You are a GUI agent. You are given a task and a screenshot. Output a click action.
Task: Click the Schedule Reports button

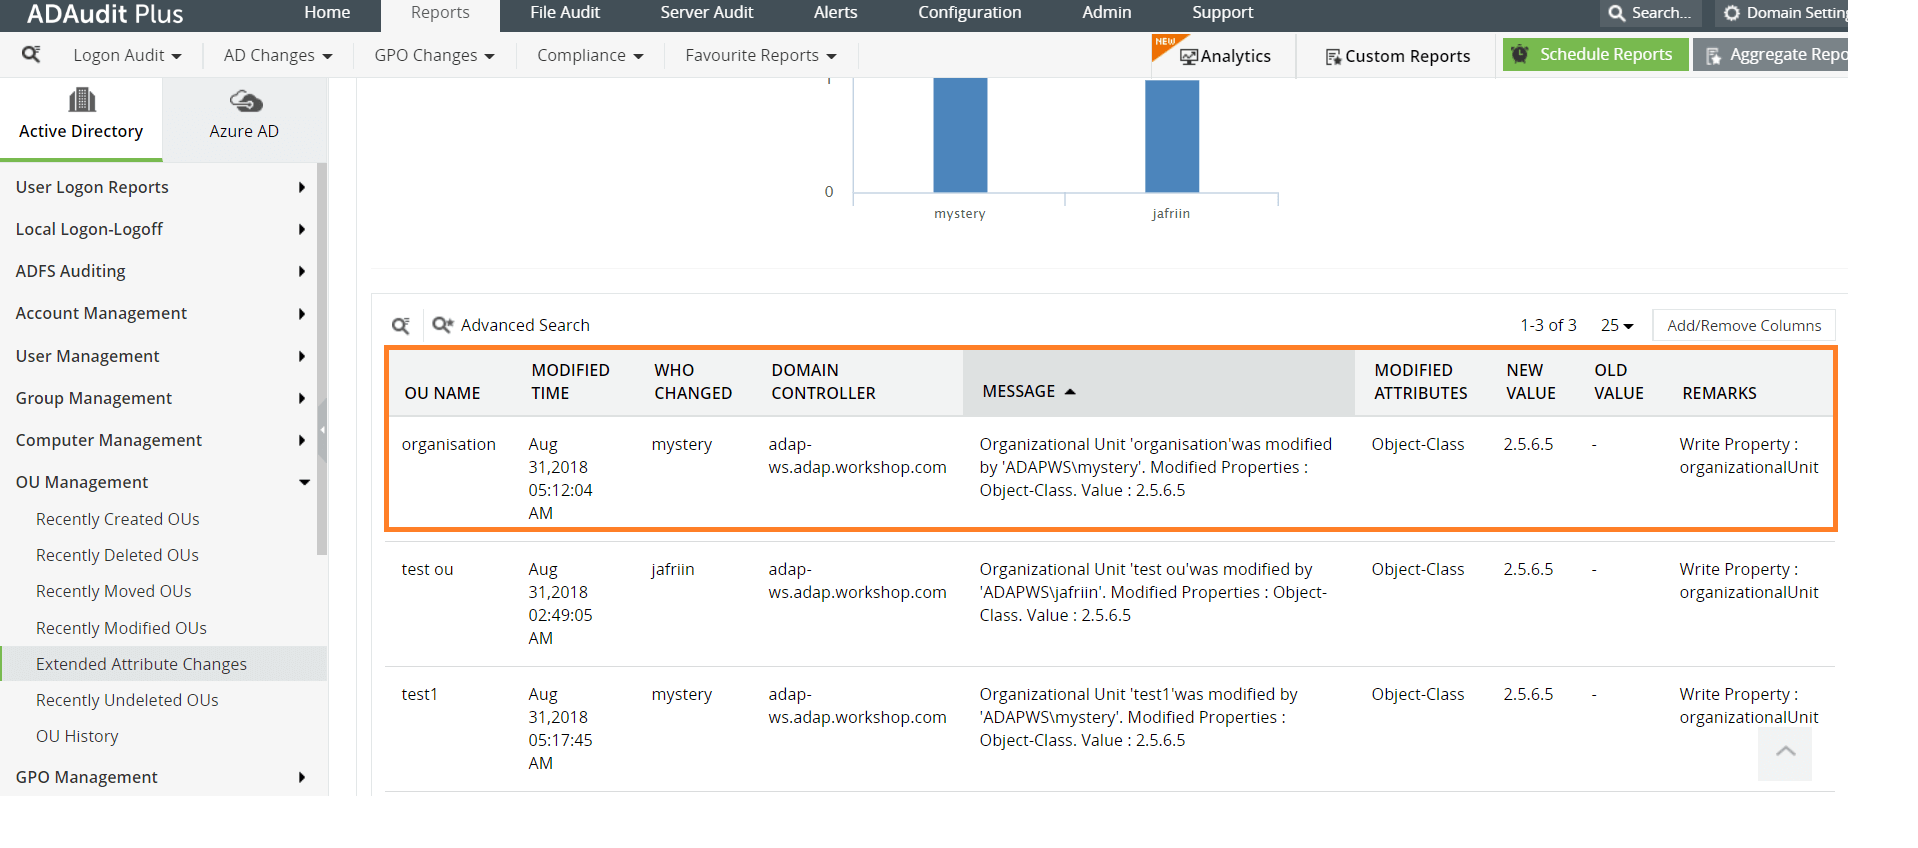(x=1595, y=55)
